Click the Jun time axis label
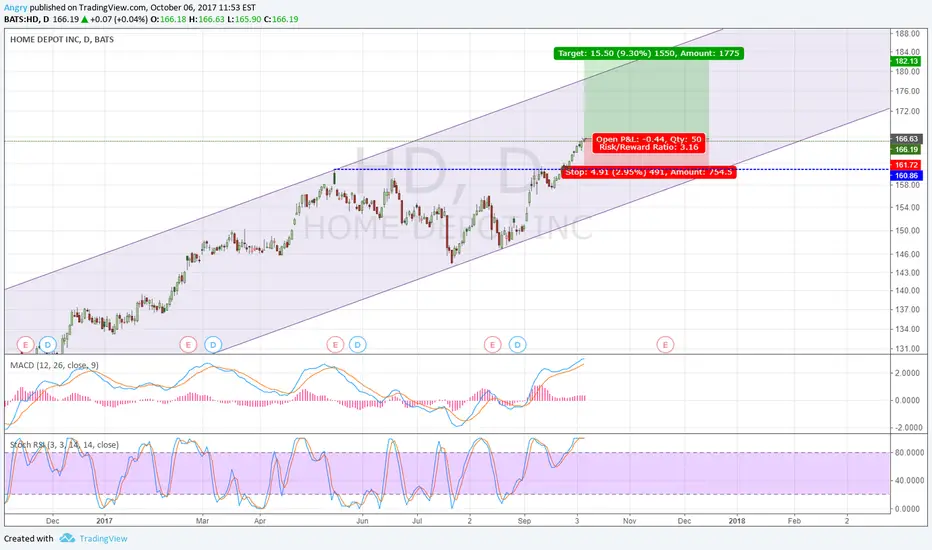 (x=362, y=521)
